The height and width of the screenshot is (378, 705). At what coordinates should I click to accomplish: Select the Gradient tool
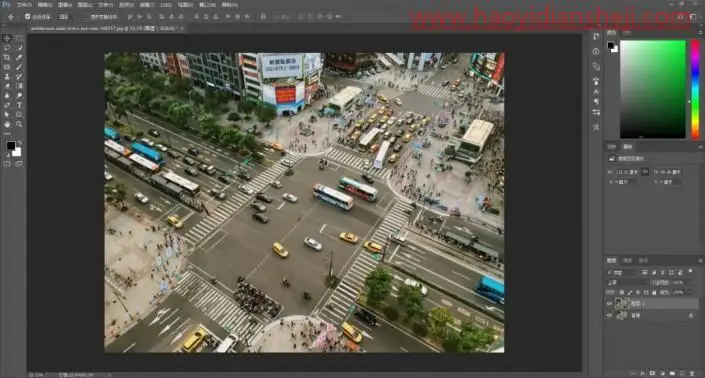(19, 86)
